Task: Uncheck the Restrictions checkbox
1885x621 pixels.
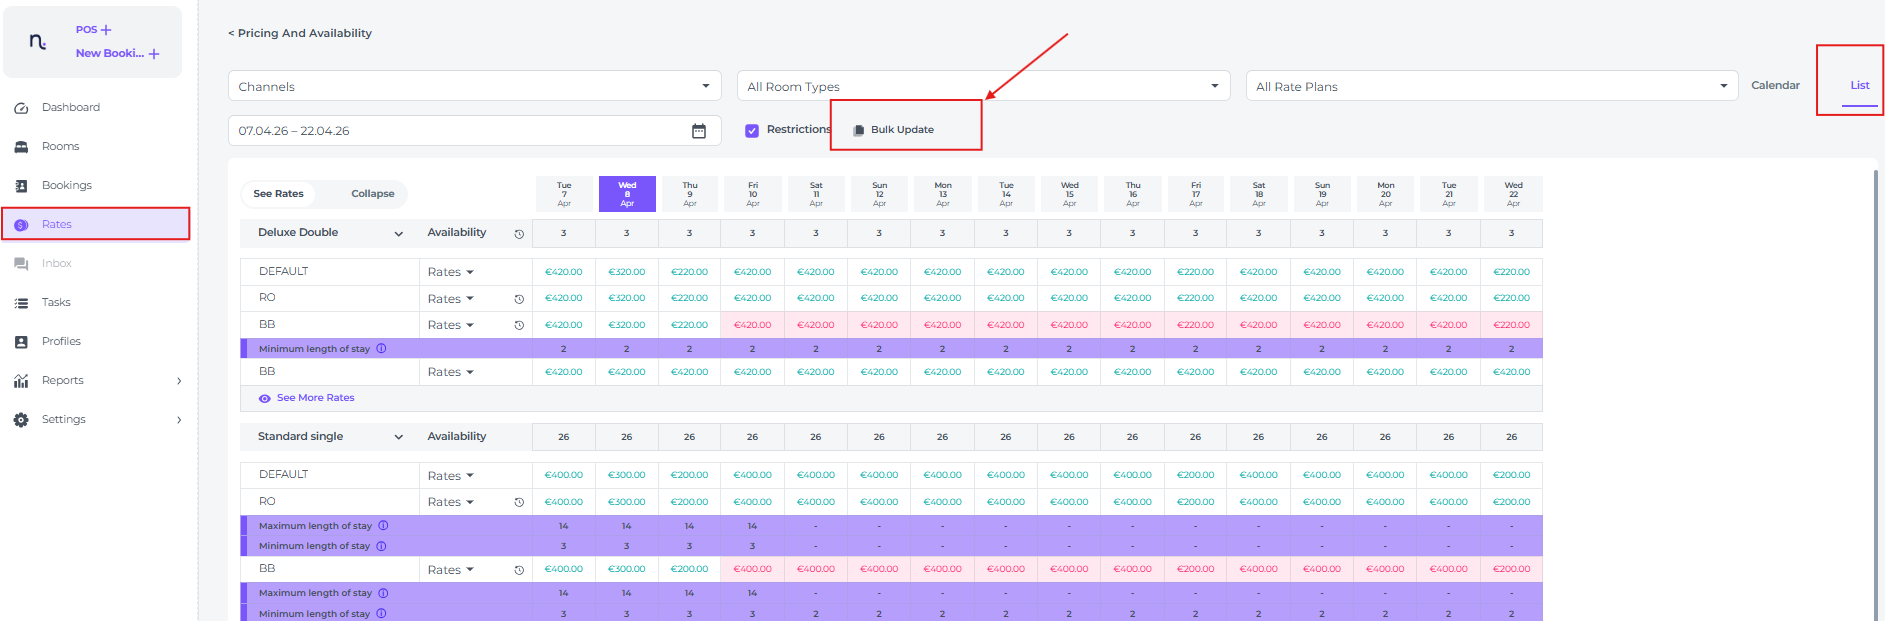Action: point(752,130)
